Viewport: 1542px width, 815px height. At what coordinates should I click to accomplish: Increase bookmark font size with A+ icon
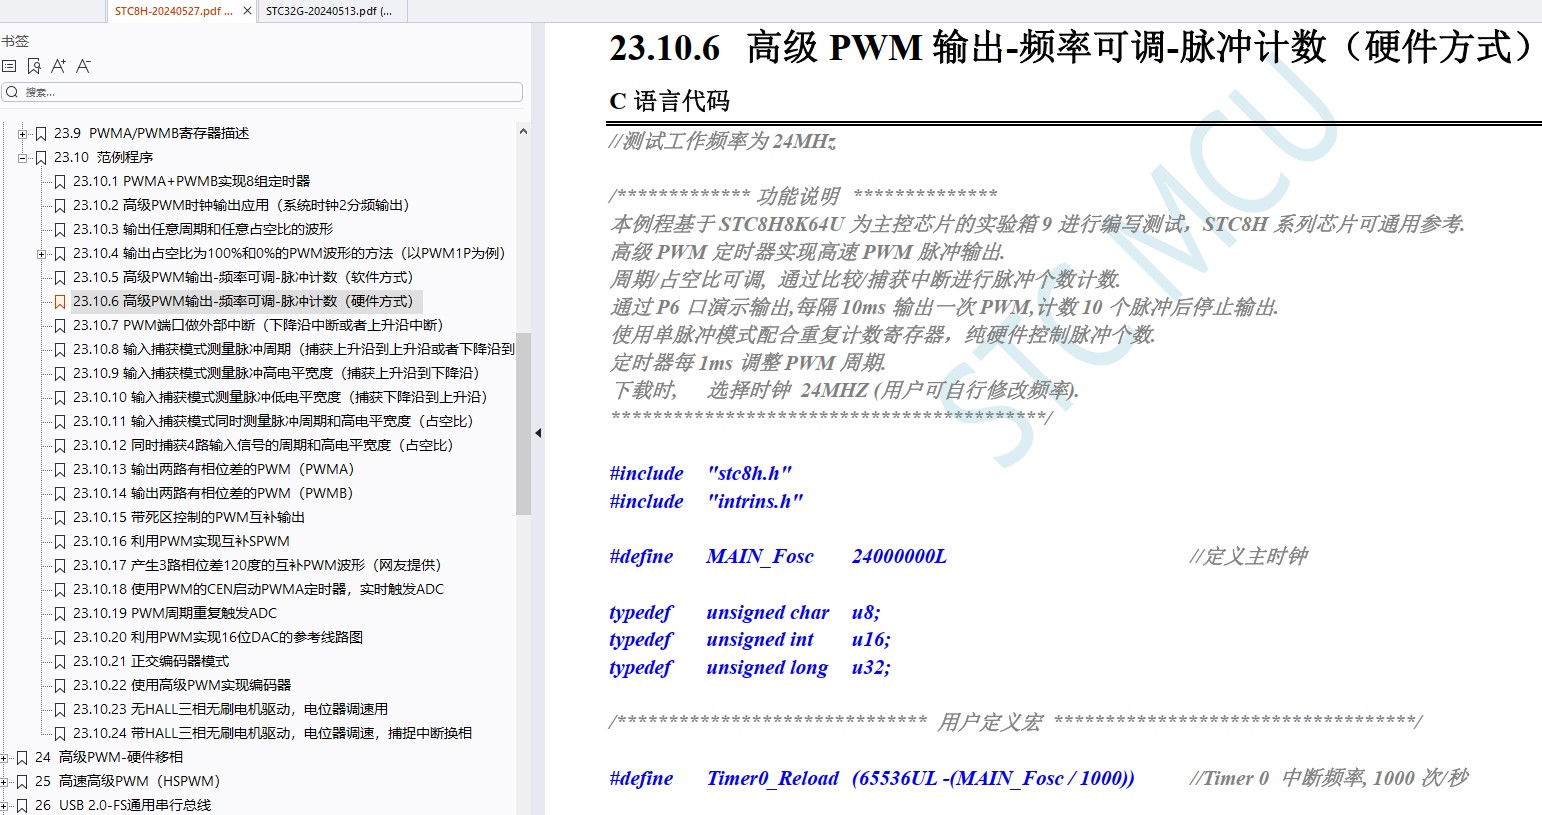tap(59, 66)
